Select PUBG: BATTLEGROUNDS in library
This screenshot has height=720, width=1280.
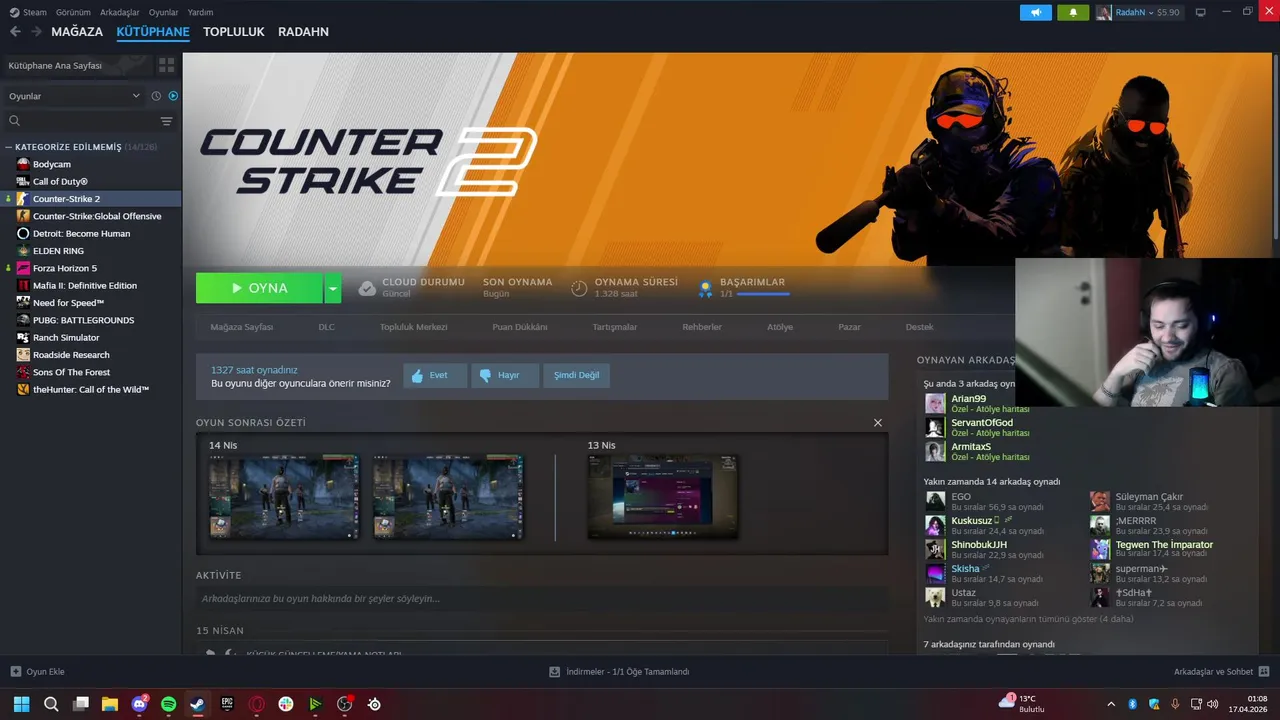(x=83, y=320)
